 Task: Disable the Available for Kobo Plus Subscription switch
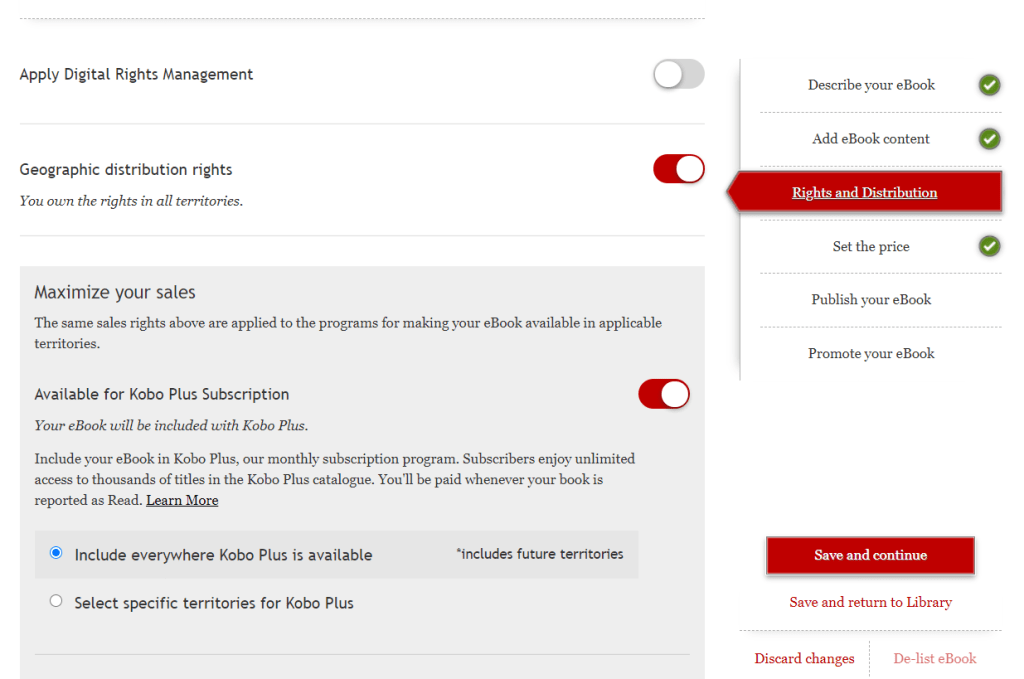coord(664,394)
